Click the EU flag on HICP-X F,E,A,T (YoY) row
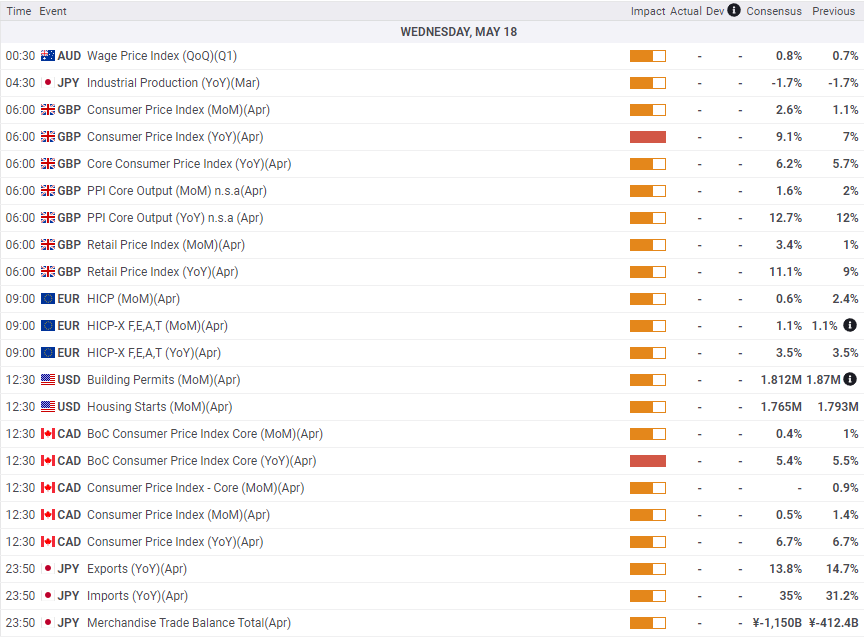The width and height of the screenshot is (864, 637). [x=48, y=353]
